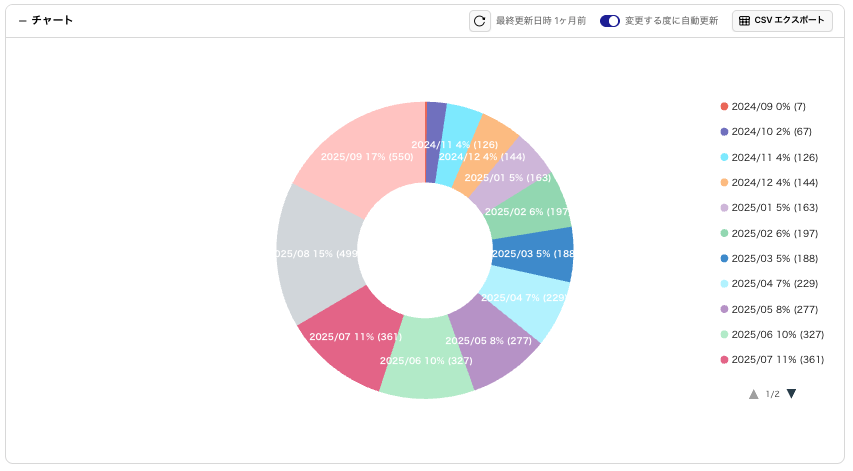Select 2025/03 legend dot
The height and width of the screenshot is (471, 853).
click(x=725, y=259)
